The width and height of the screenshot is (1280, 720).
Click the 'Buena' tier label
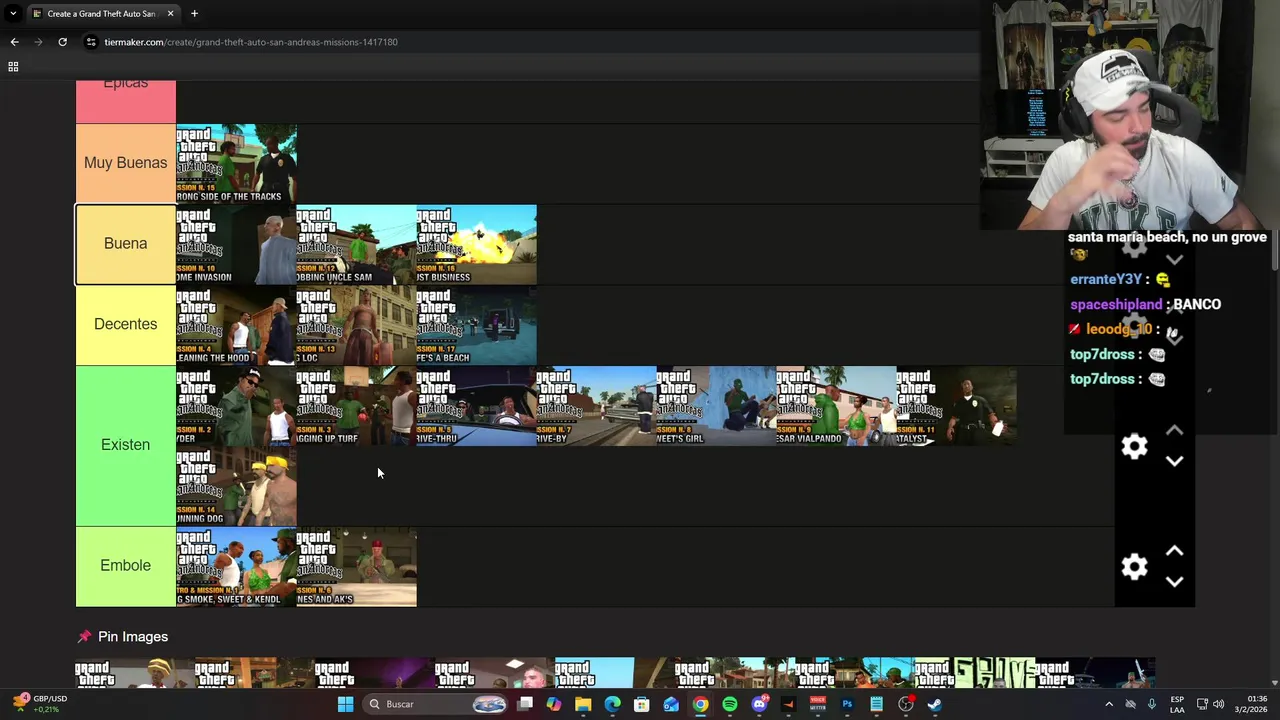[x=126, y=244]
